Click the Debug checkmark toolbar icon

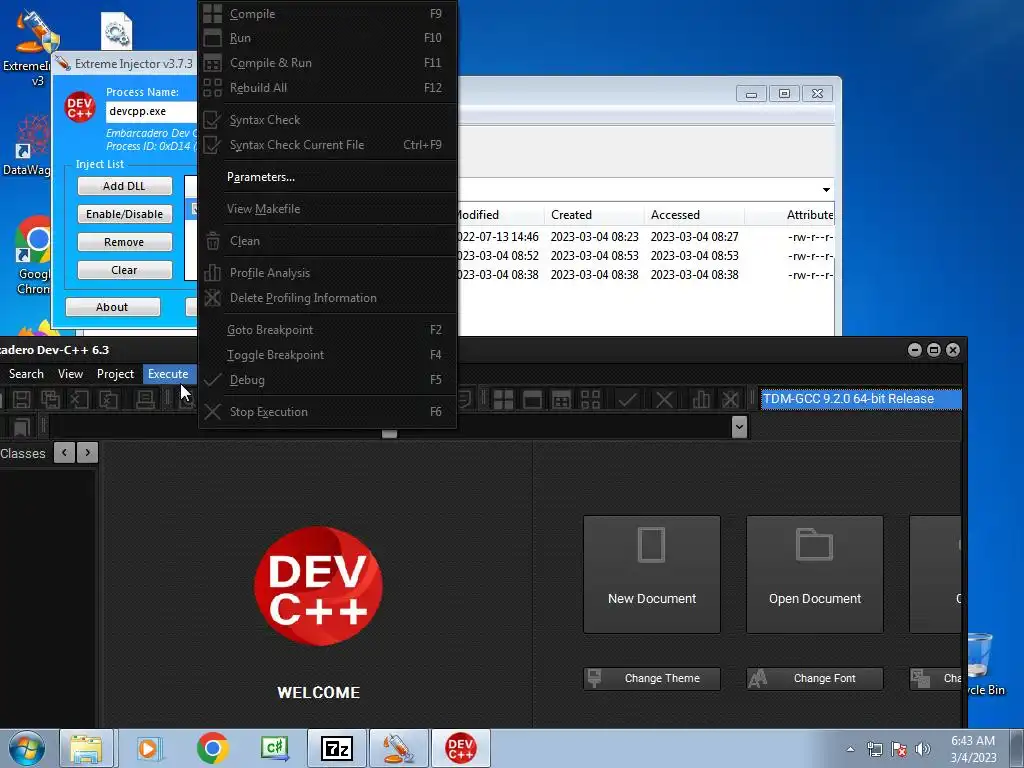click(628, 399)
